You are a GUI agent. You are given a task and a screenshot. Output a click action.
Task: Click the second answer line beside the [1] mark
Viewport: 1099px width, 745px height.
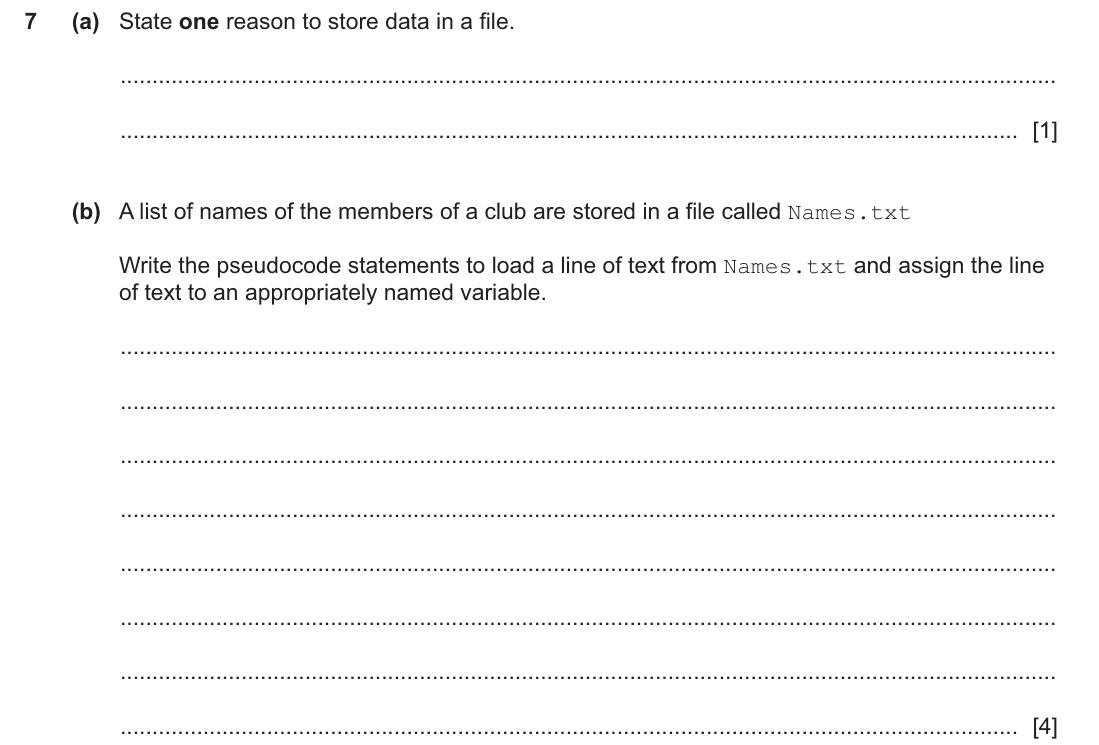tap(568, 135)
